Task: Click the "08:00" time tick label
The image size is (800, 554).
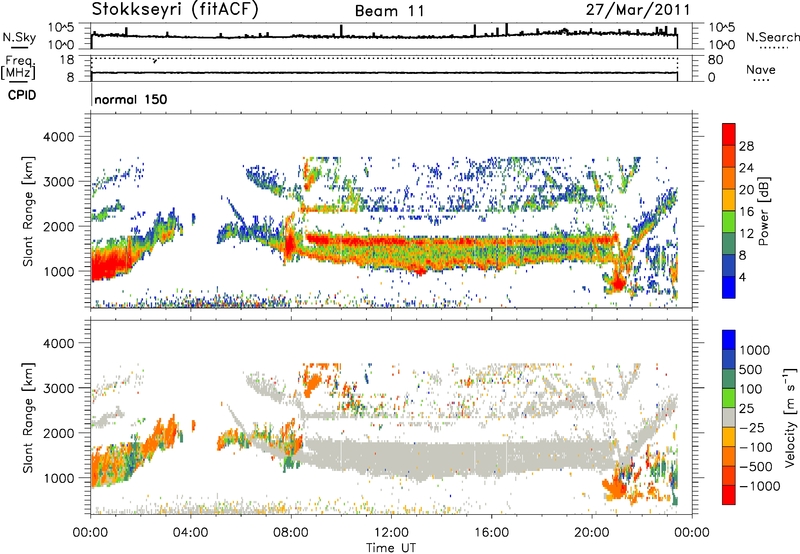Action: pos(291,533)
